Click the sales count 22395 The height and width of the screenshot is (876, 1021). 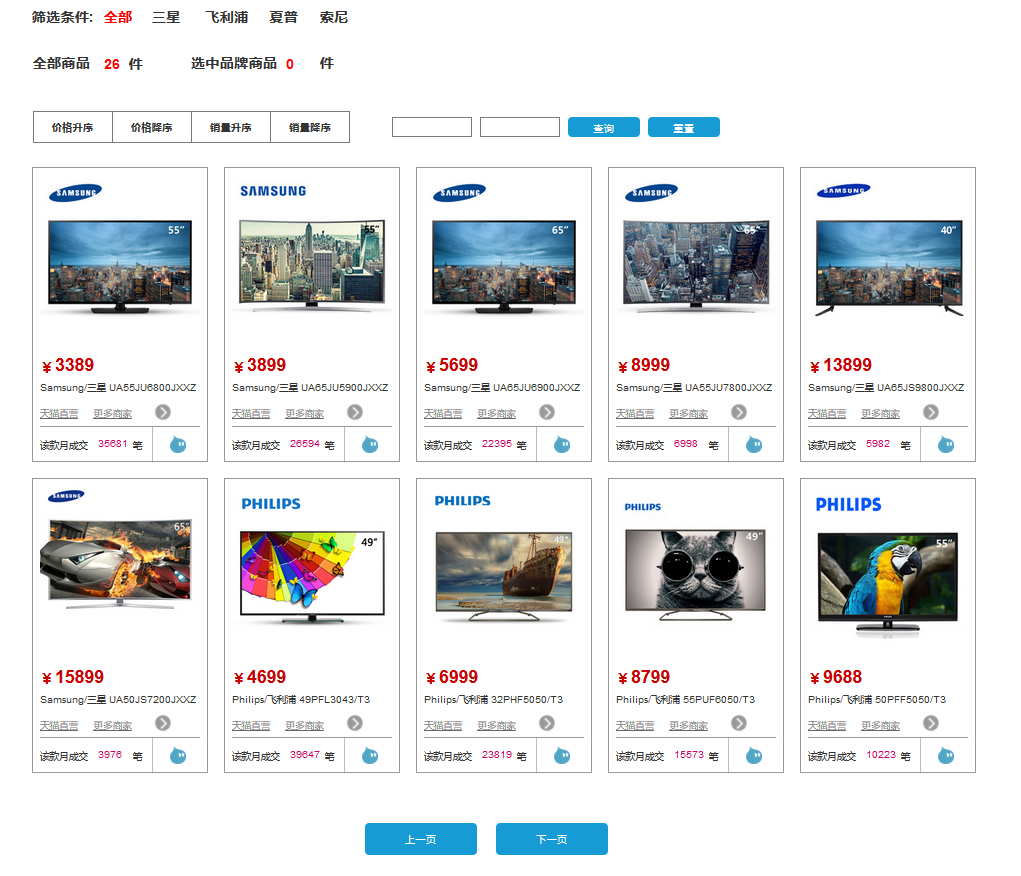click(x=497, y=444)
